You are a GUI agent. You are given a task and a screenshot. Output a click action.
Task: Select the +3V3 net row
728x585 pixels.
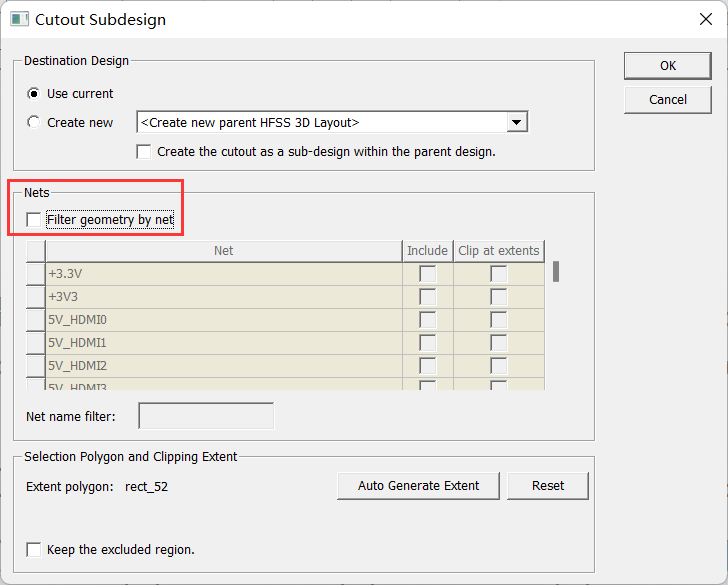224,297
